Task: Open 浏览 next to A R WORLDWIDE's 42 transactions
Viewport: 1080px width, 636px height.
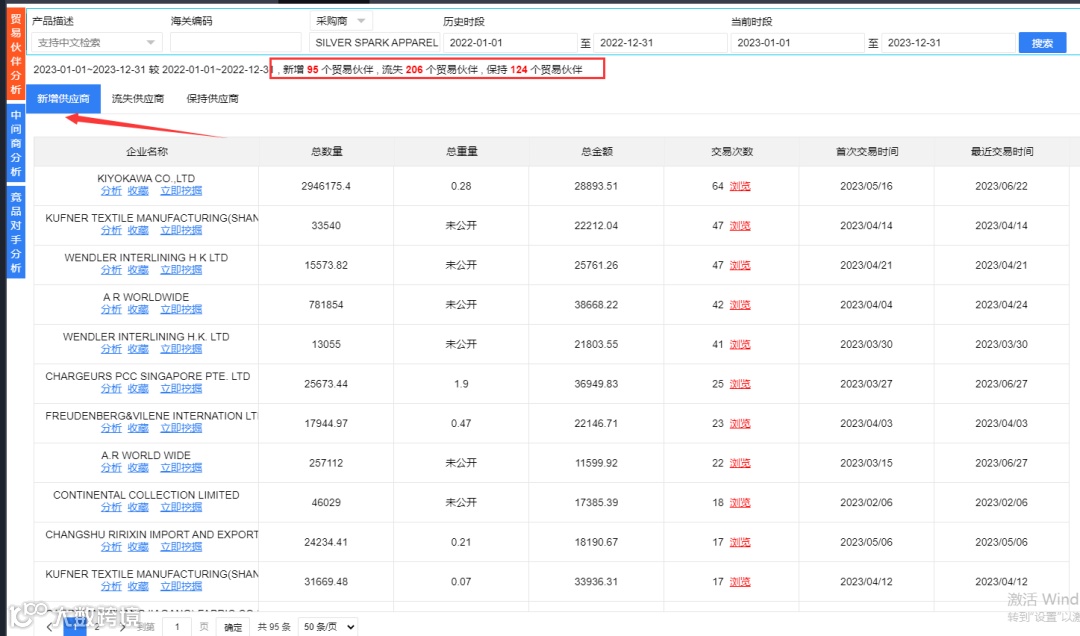Action: tap(738, 304)
